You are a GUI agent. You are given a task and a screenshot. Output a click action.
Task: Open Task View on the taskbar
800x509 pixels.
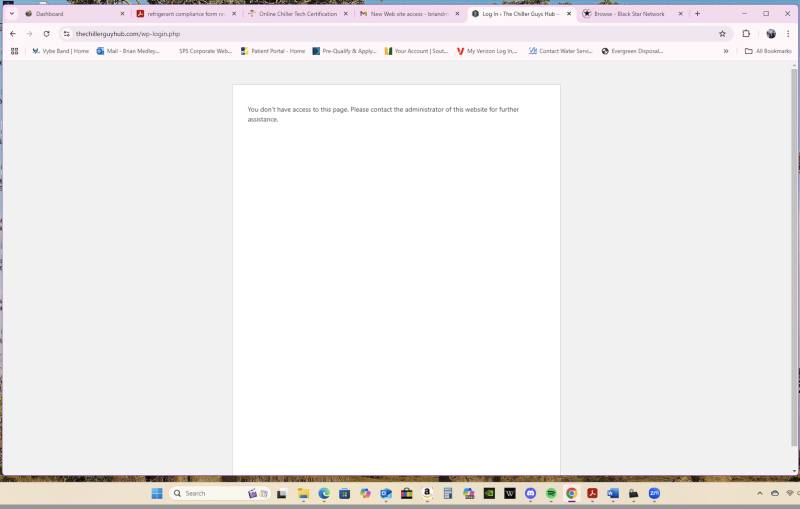[282, 493]
